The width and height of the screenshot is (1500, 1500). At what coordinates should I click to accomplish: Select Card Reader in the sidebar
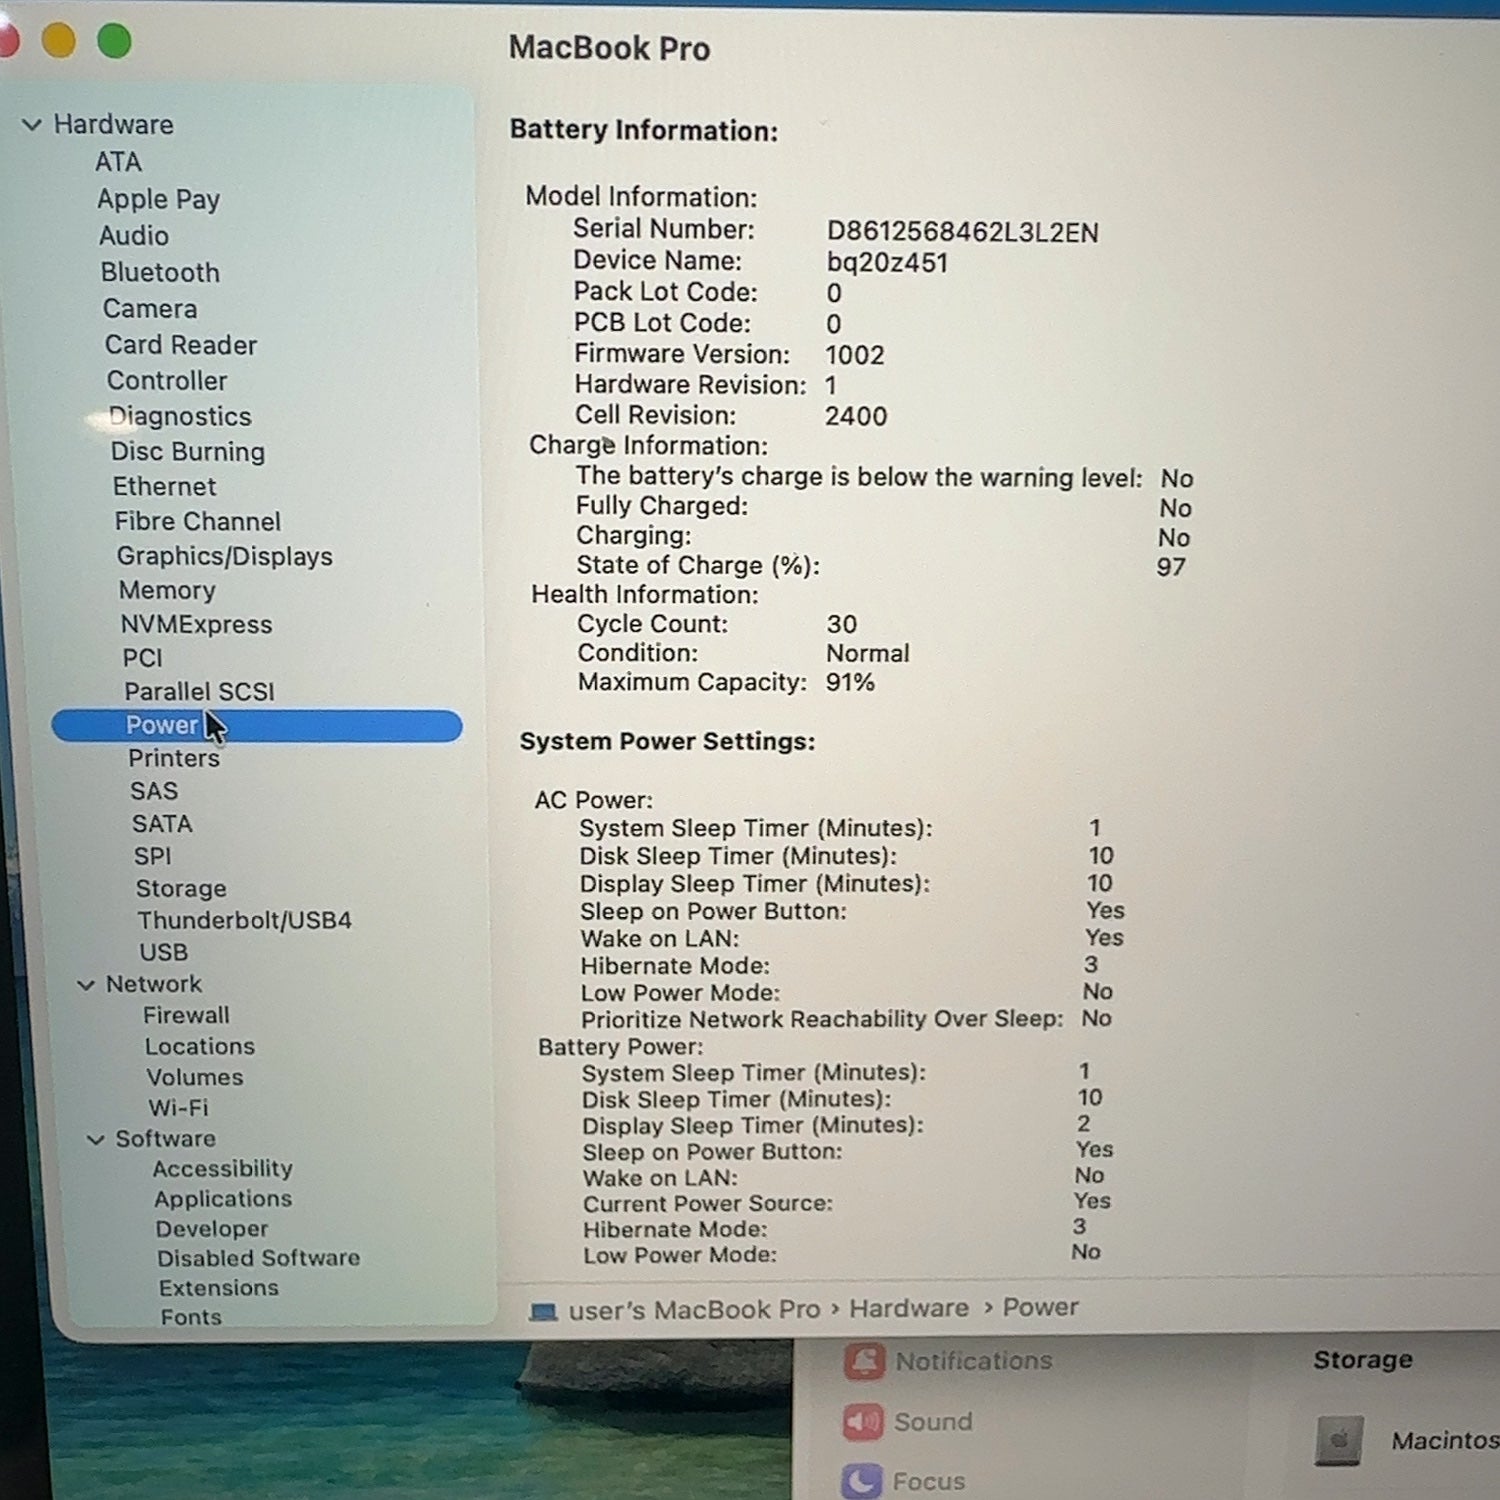(181, 345)
